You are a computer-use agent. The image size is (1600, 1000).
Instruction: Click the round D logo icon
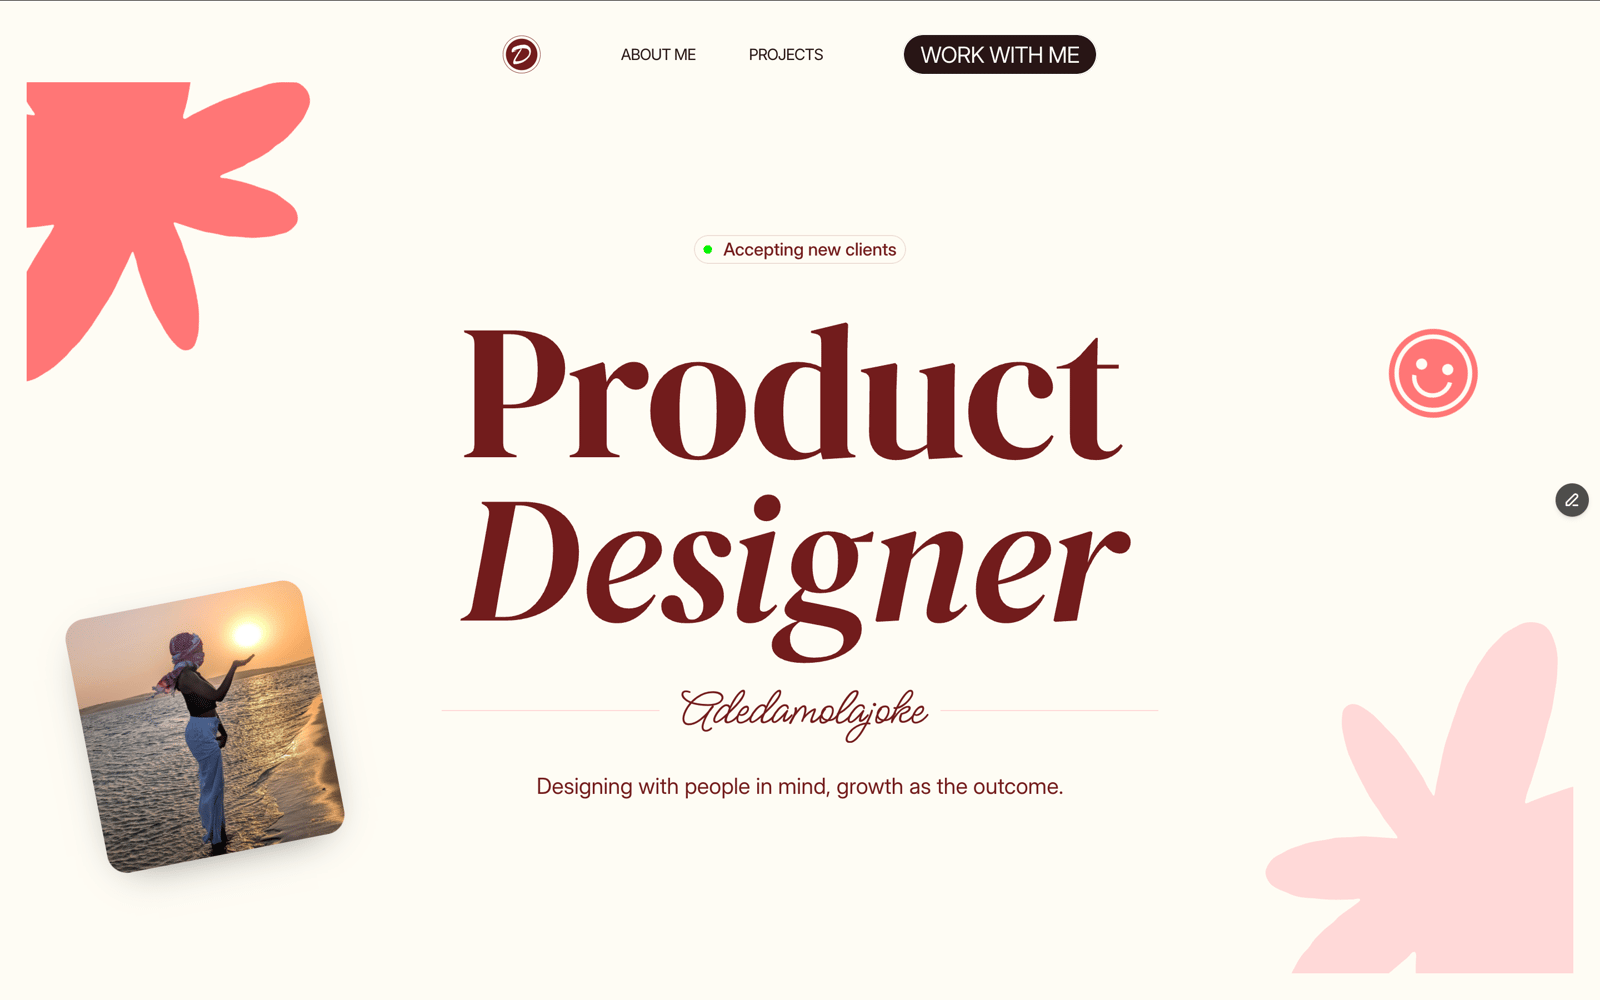[x=521, y=54]
